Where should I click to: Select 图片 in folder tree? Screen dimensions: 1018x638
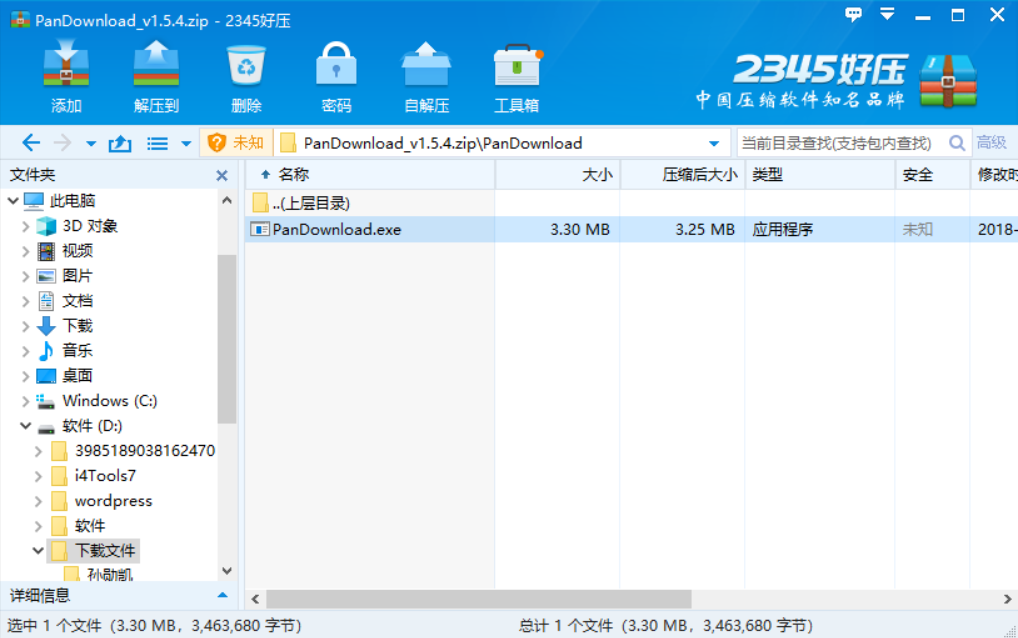point(77,276)
